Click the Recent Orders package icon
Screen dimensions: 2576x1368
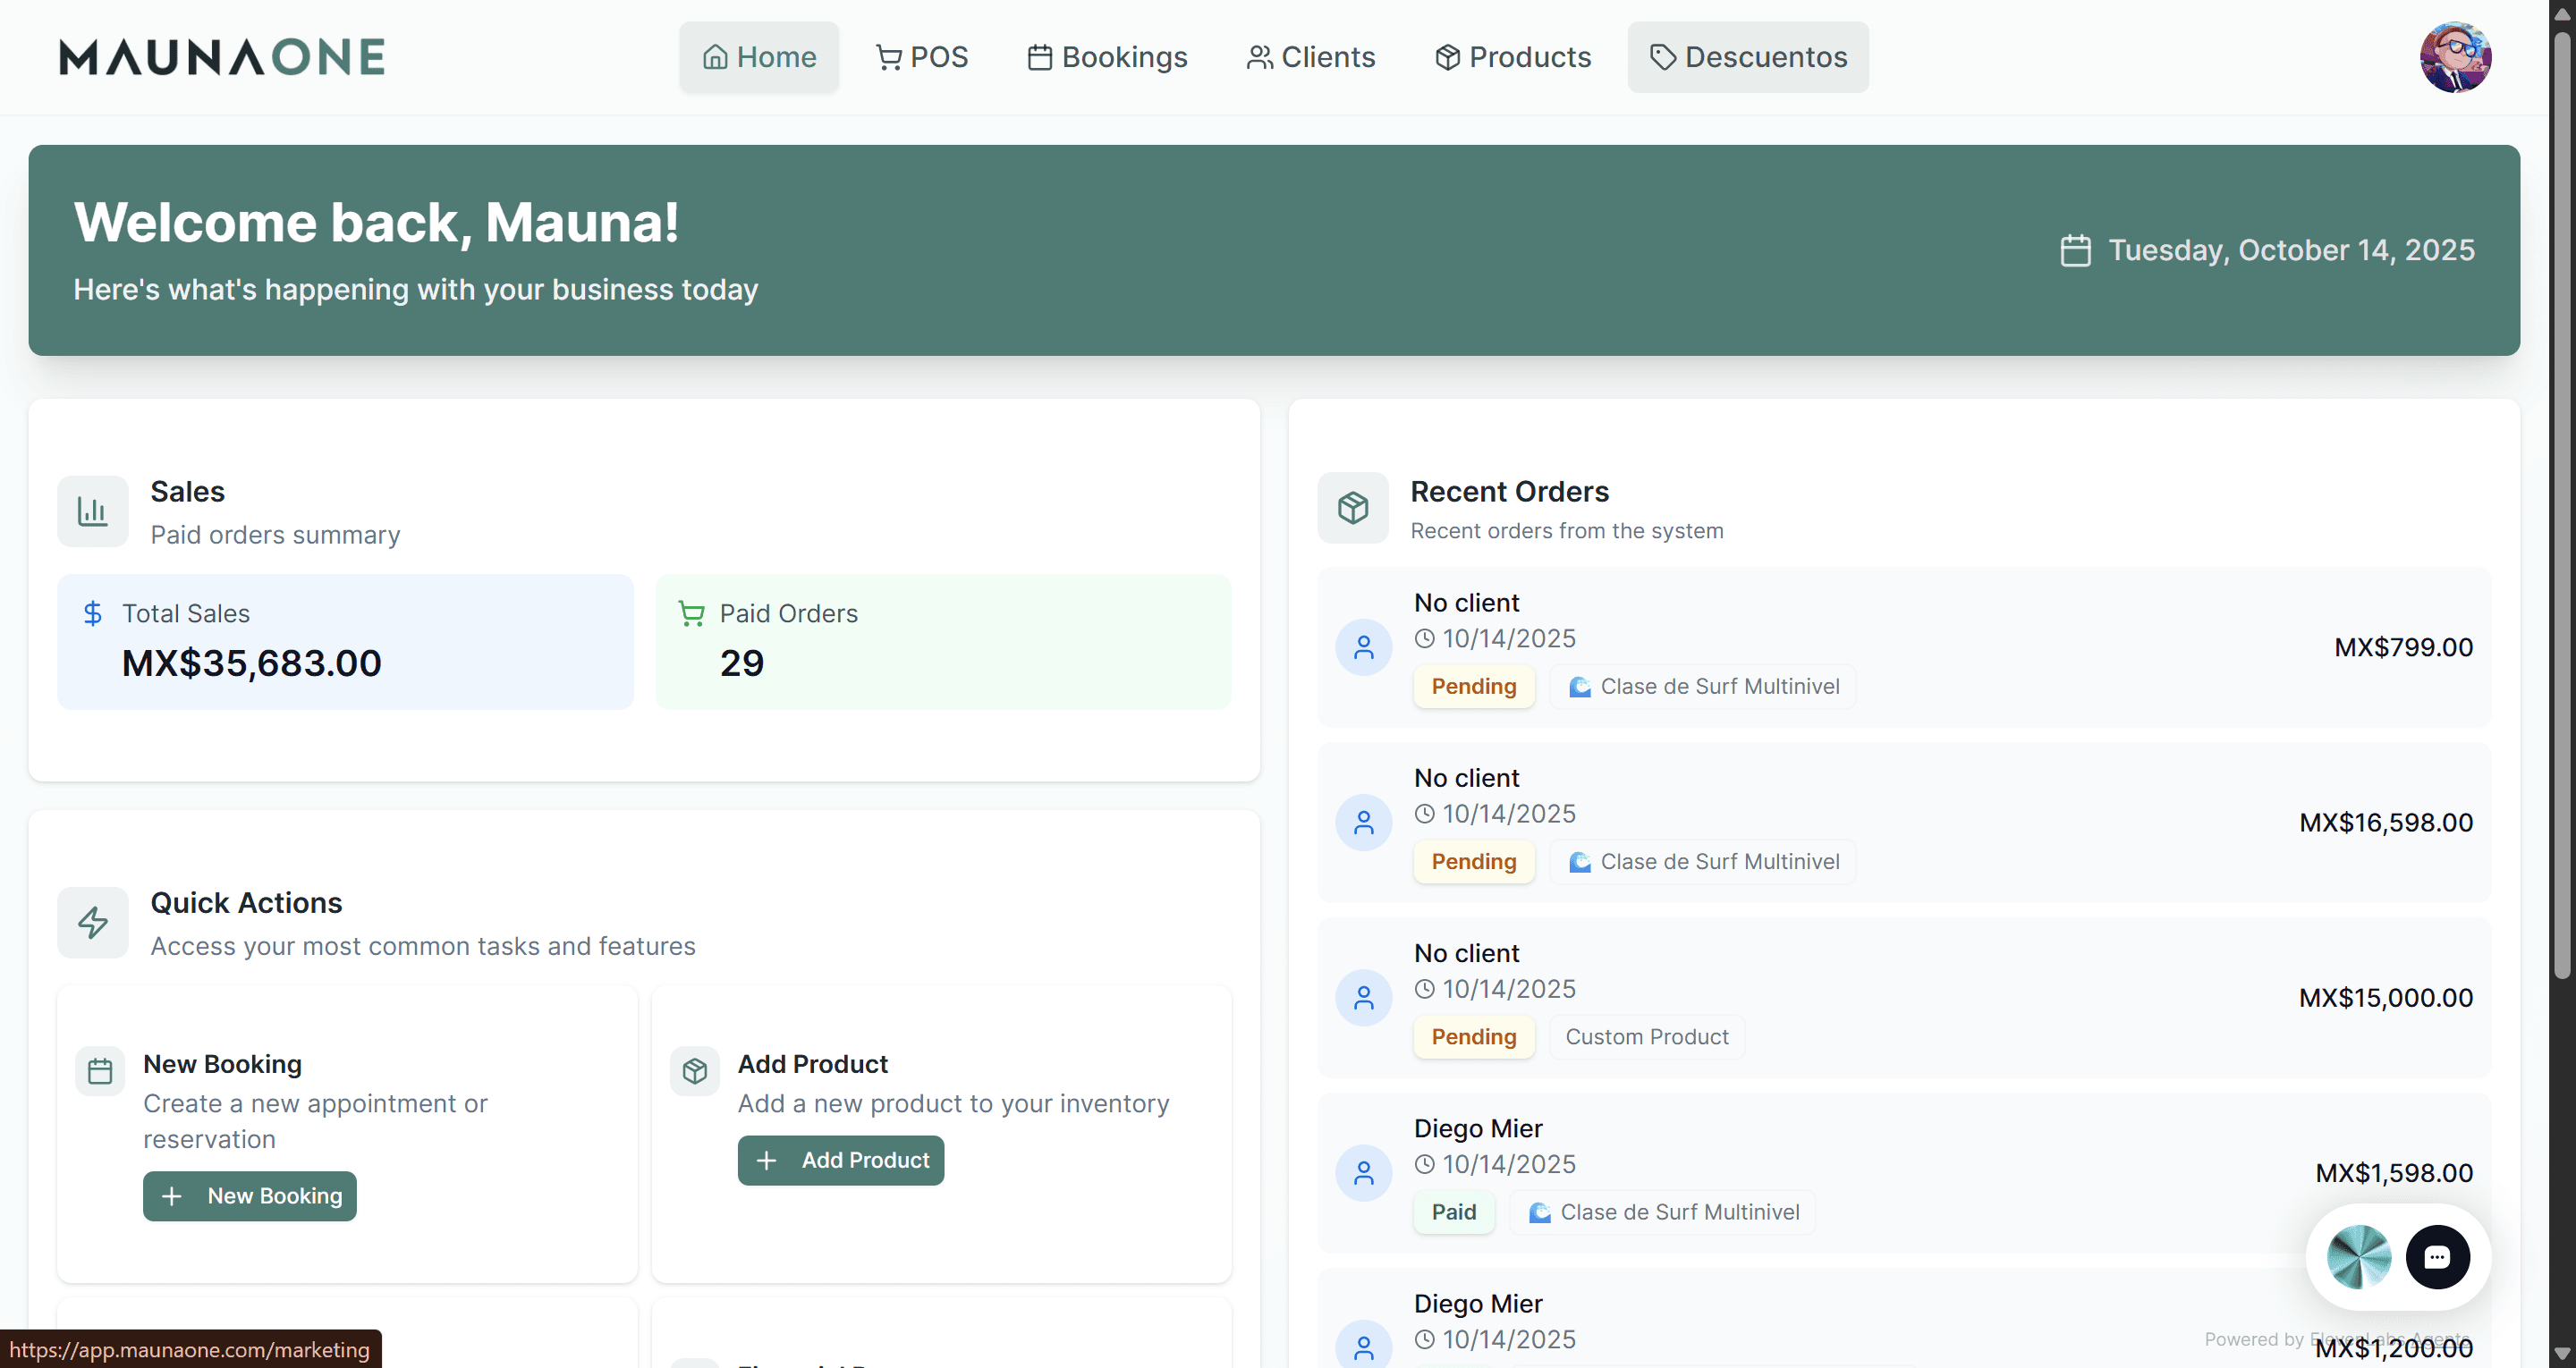[x=1353, y=508]
